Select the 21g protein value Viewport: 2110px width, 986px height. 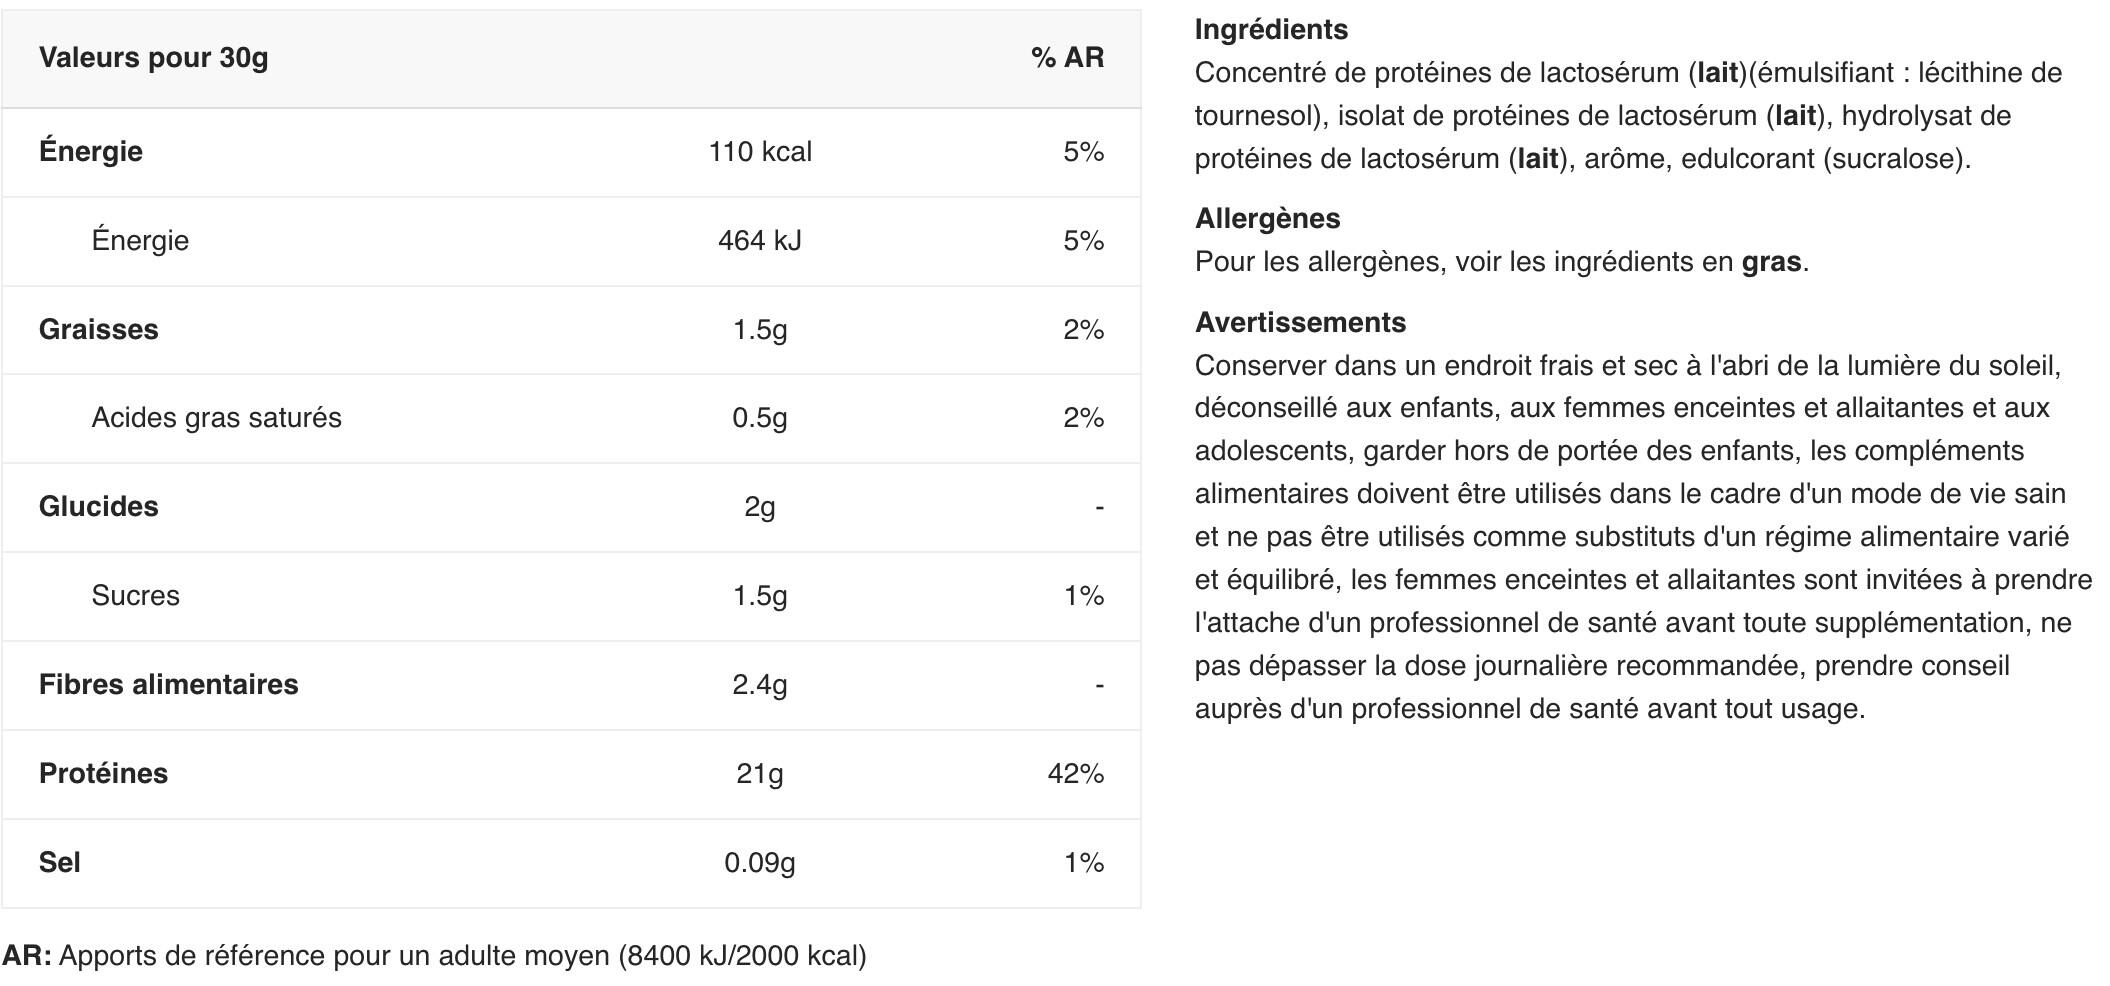pos(760,774)
